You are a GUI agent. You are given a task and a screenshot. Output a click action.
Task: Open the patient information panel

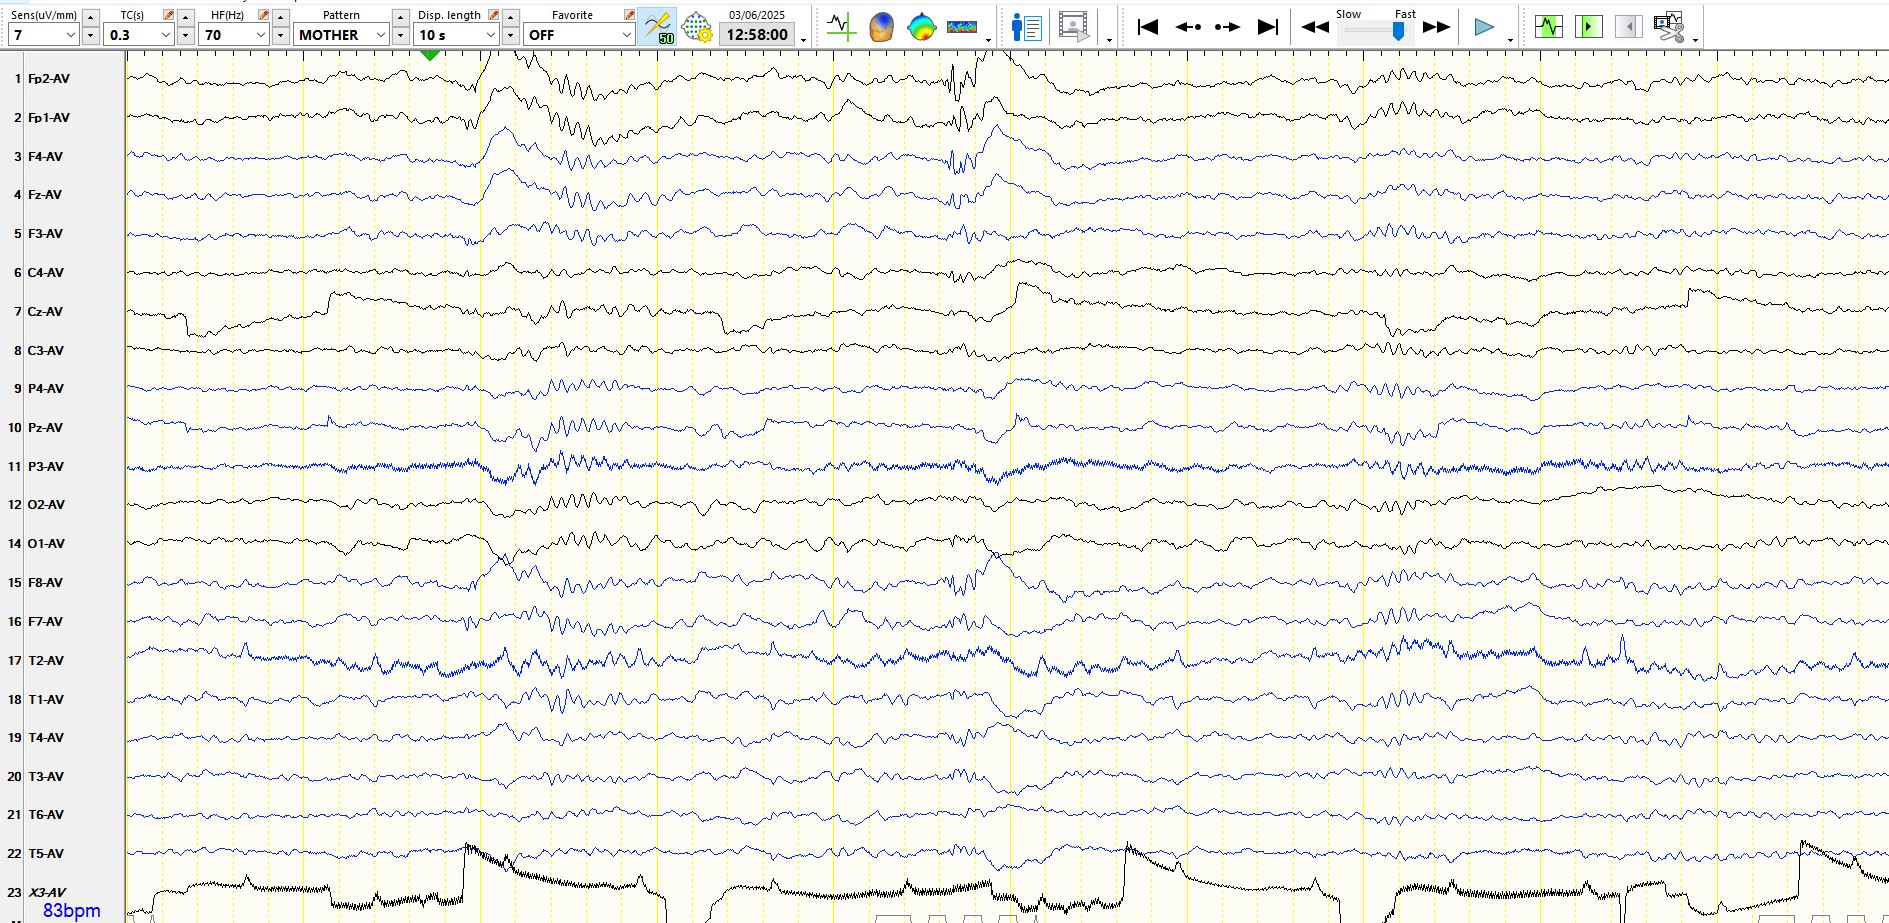1026,27
